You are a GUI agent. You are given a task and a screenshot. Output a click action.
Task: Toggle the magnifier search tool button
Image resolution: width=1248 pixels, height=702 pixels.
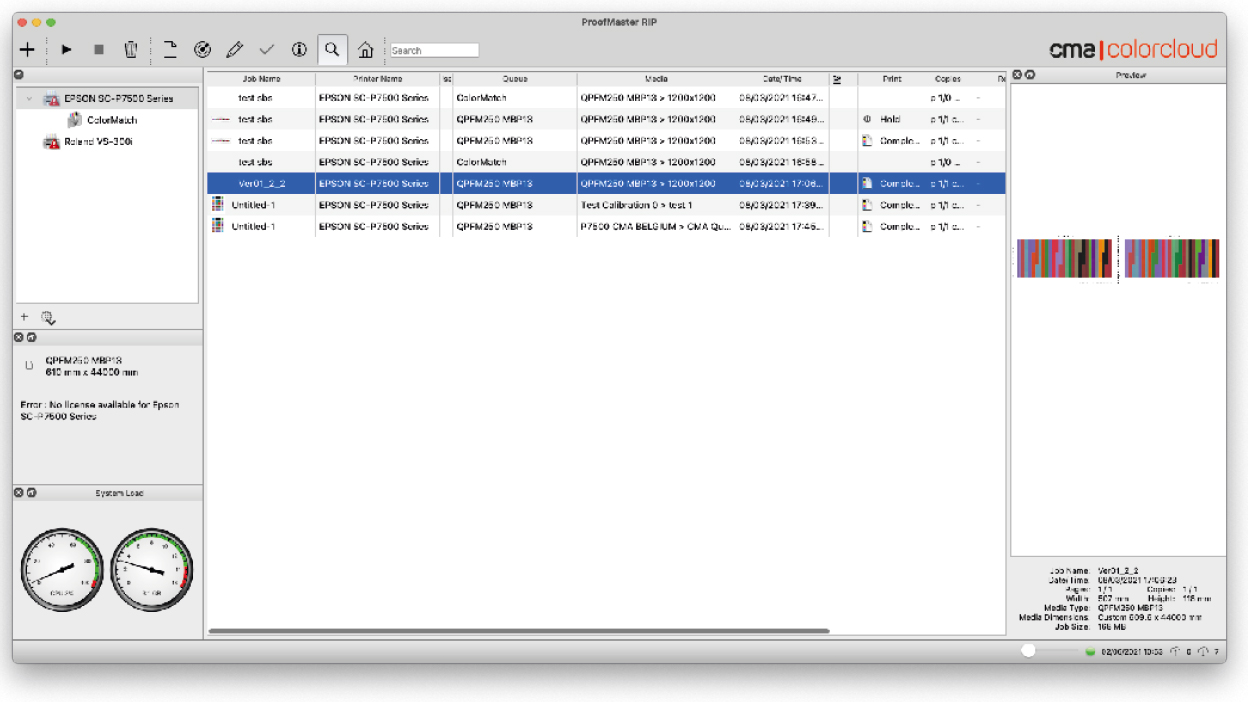tap(332, 49)
